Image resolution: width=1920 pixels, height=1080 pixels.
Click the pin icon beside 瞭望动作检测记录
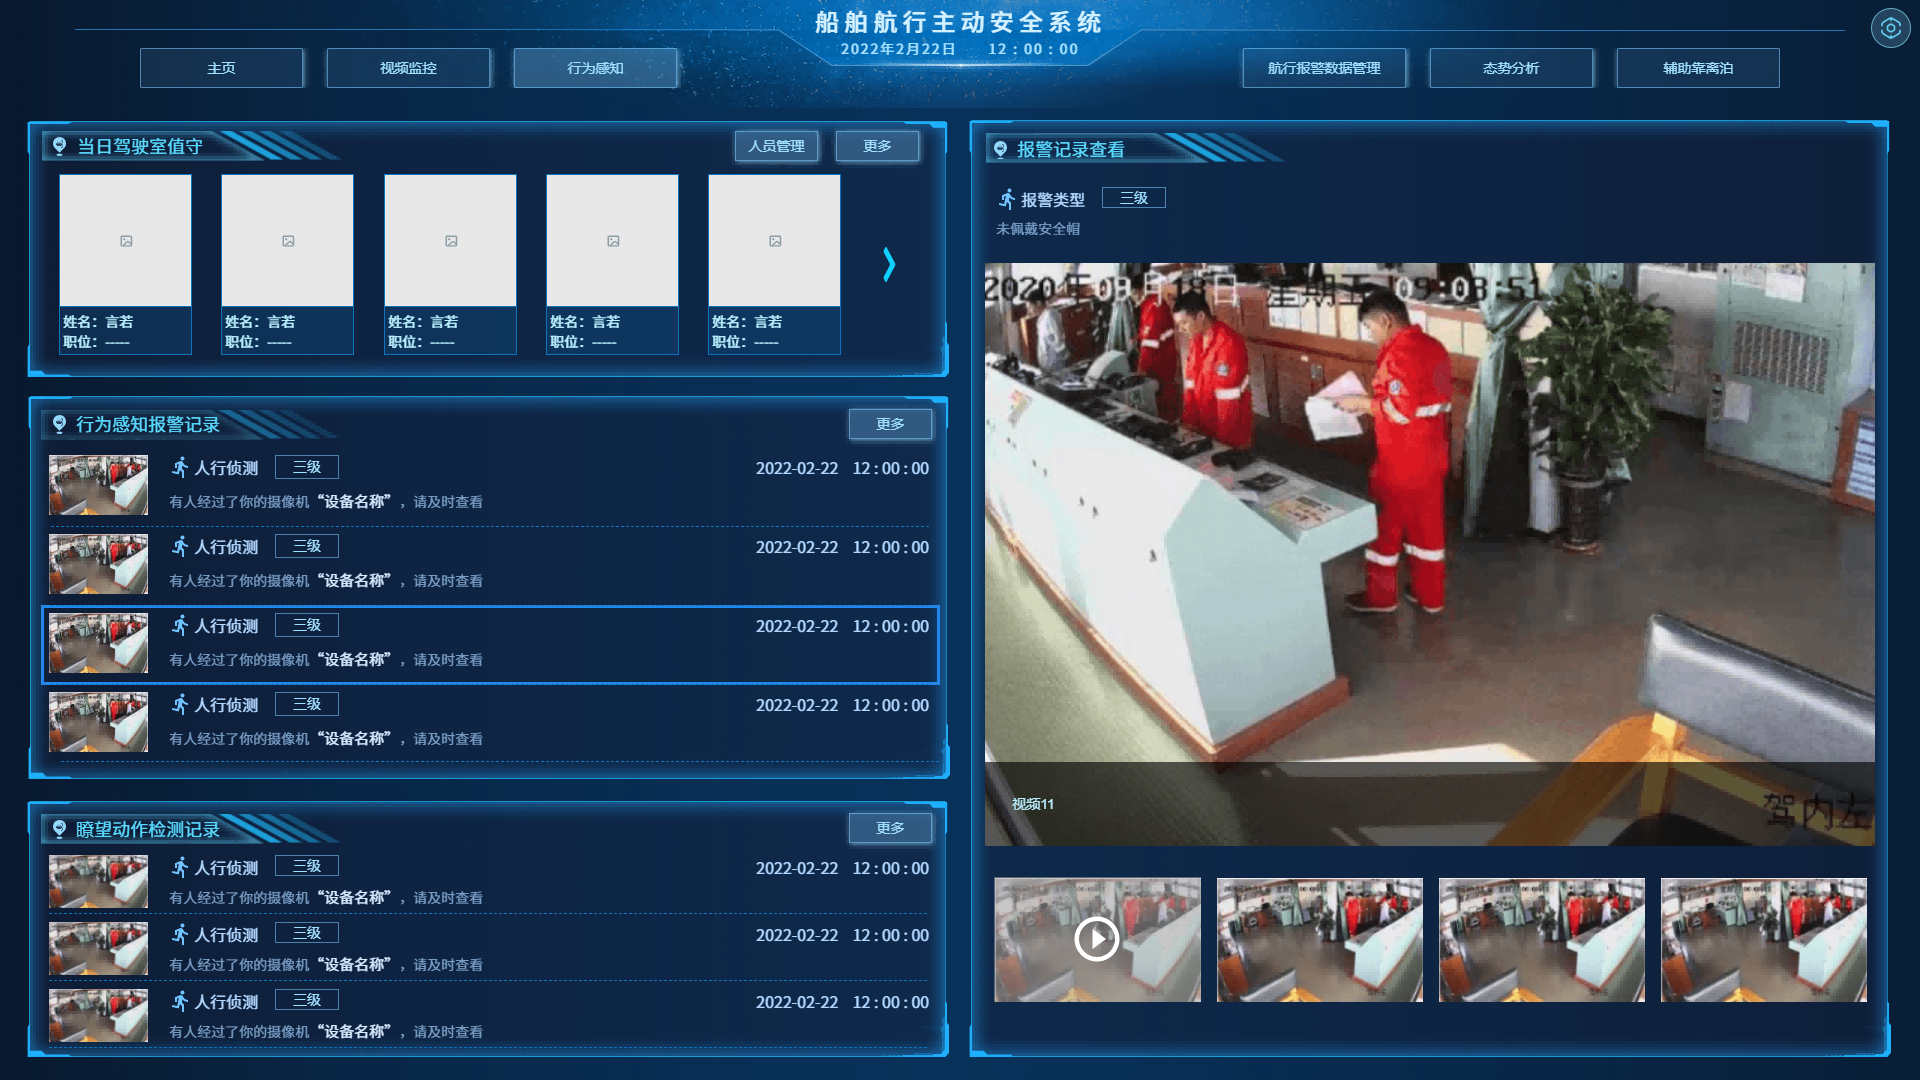pyautogui.click(x=59, y=829)
